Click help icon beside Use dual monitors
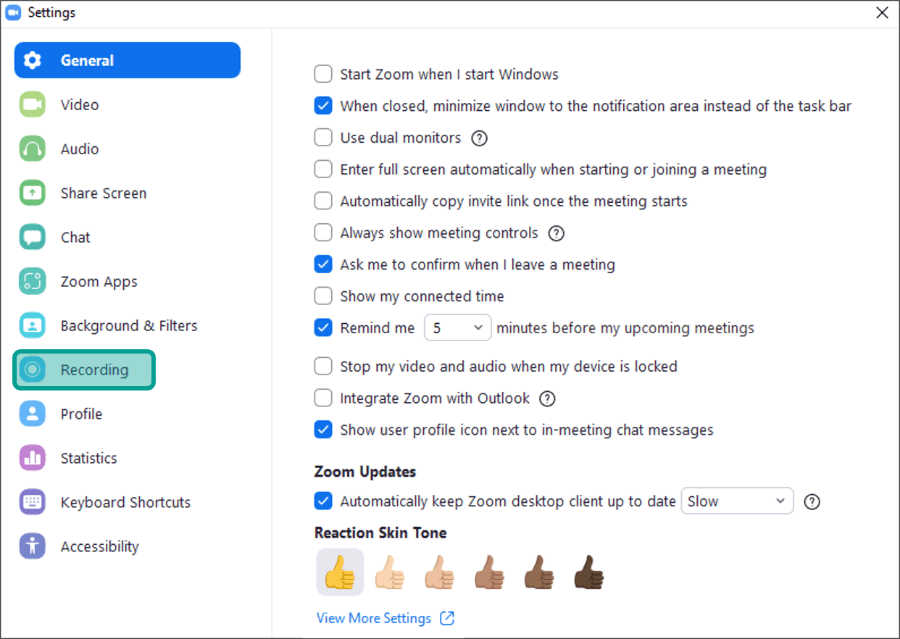 479,138
